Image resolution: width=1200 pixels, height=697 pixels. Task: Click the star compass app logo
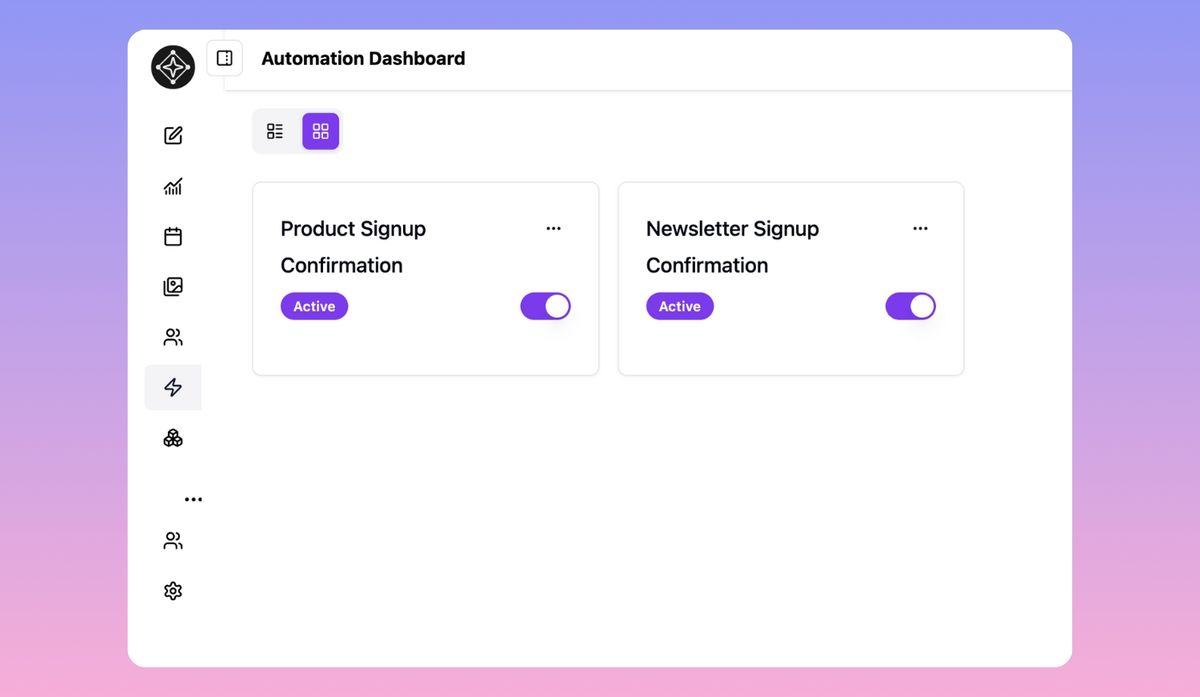173,68
